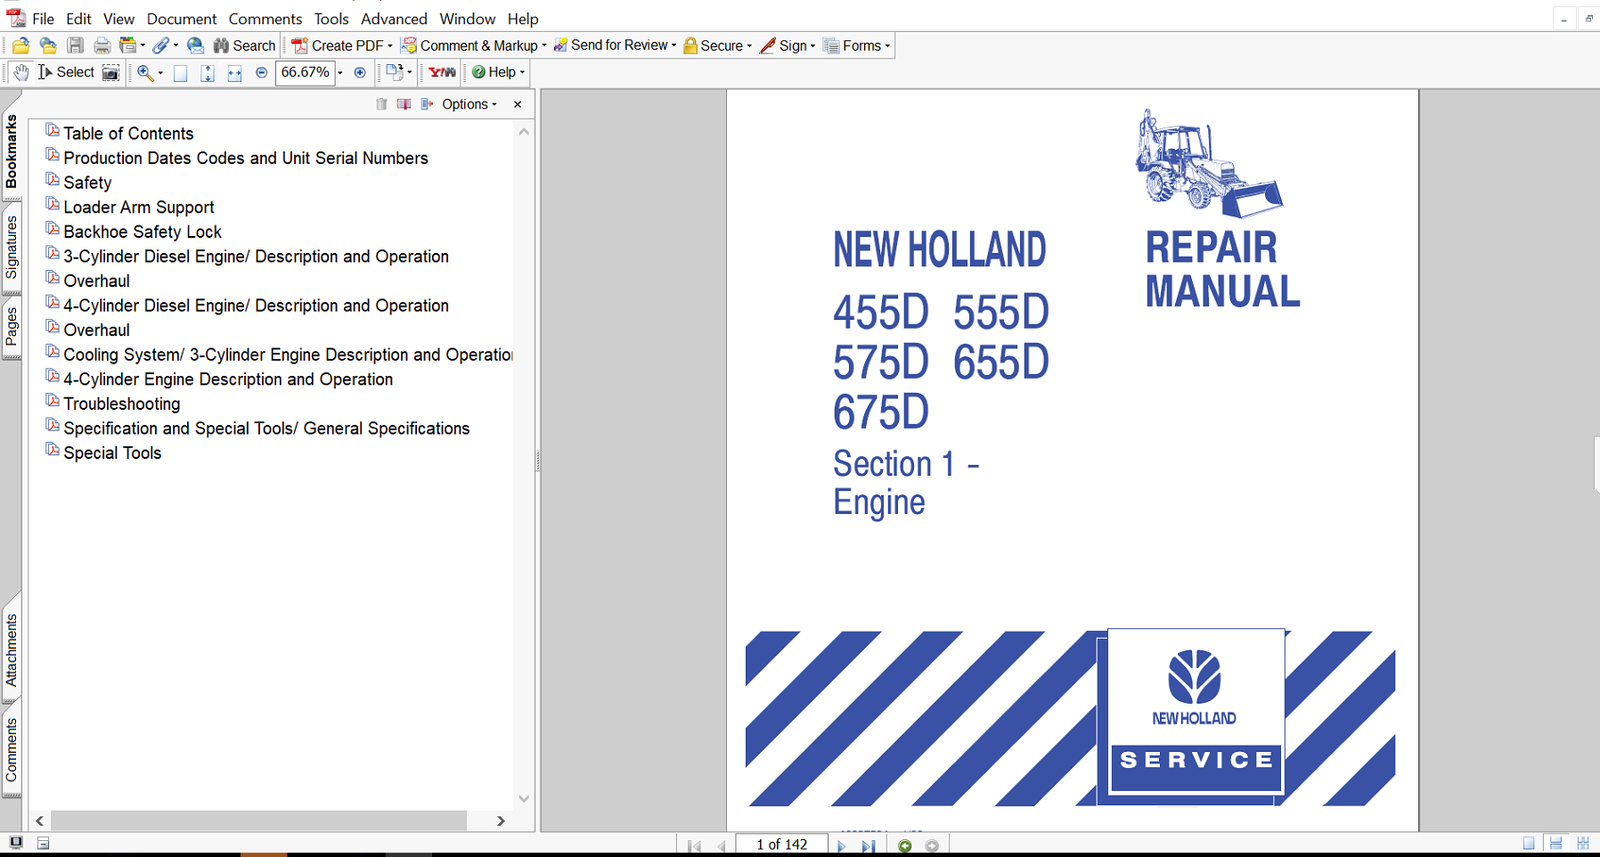The height and width of the screenshot is (857, 1600).
Task: Click the Yahoo toolbar icon
Action: [442, 72]
